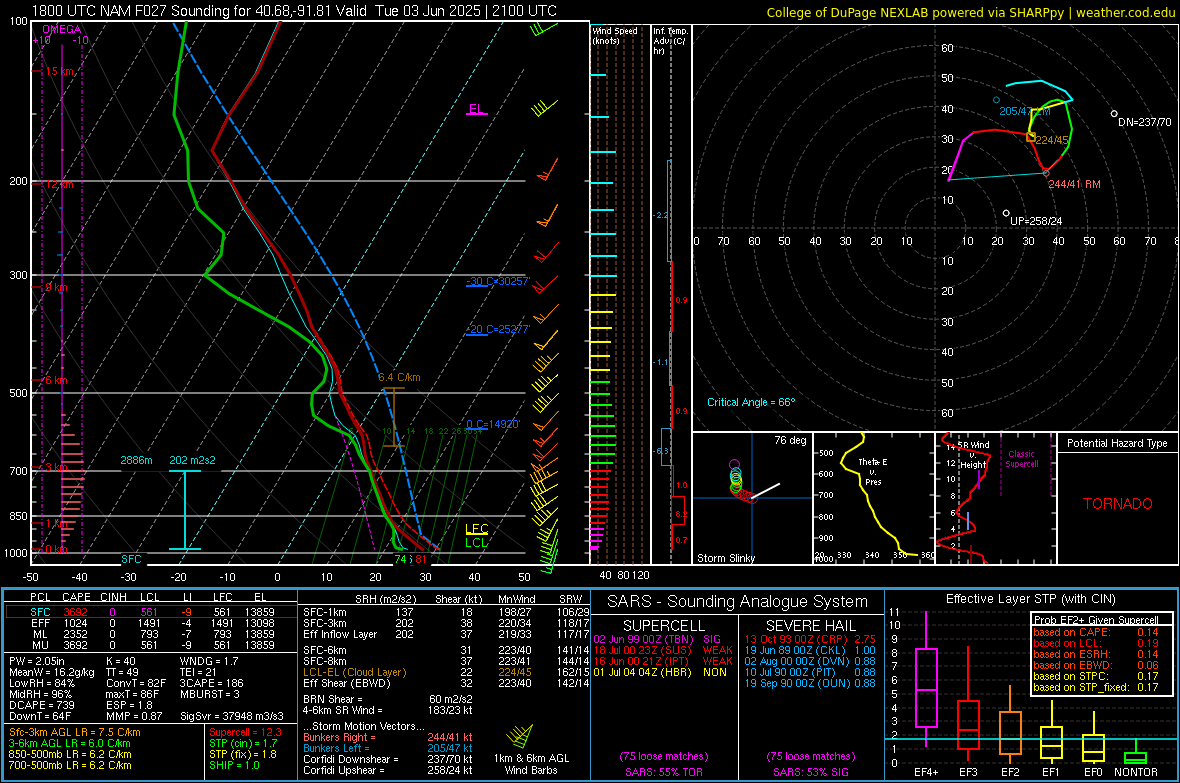The height and width of the screenshot is (783, 1180).
Task: Click the SARS: 55% TOR text
Action: pyautogui.click(x=663, y=772)
